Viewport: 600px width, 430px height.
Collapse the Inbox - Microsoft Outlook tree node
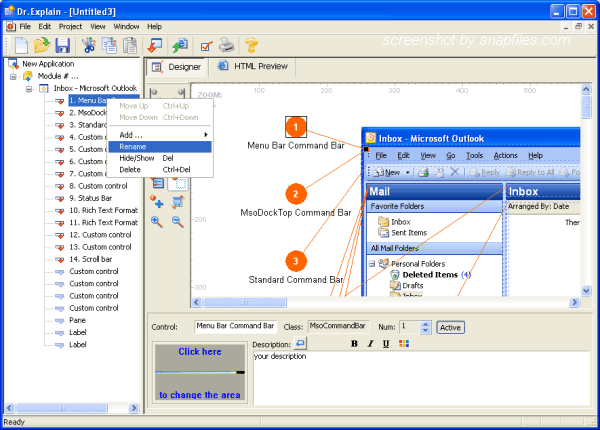pos(29,89)
